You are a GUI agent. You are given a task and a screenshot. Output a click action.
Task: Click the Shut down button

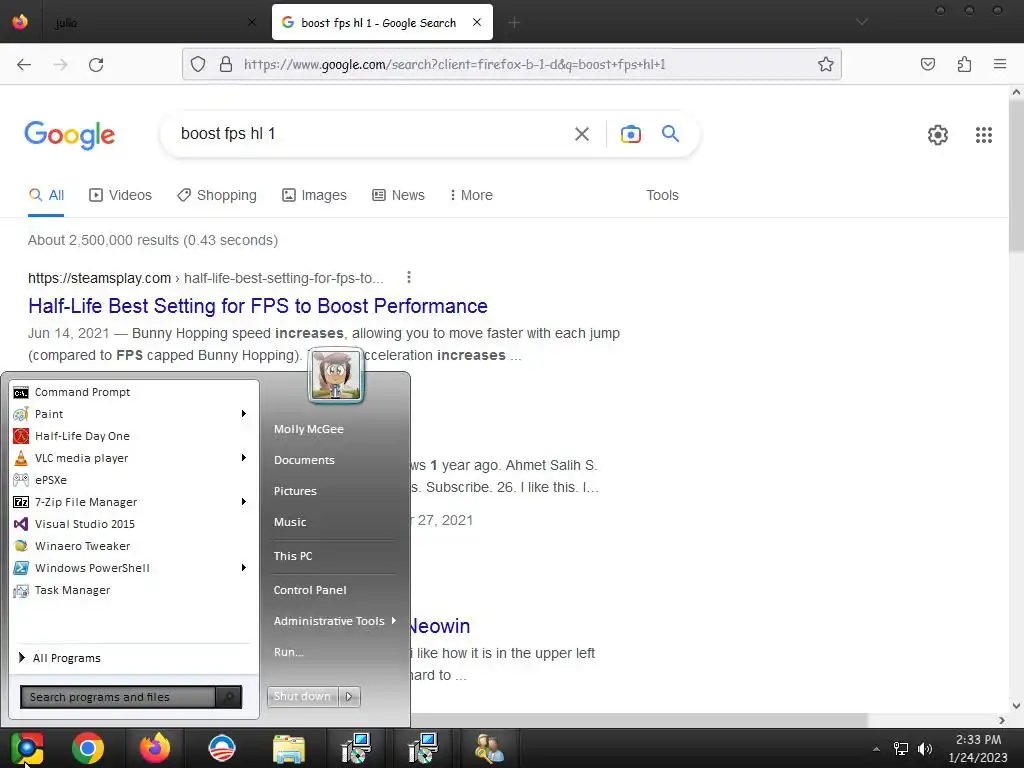point(302,697)
